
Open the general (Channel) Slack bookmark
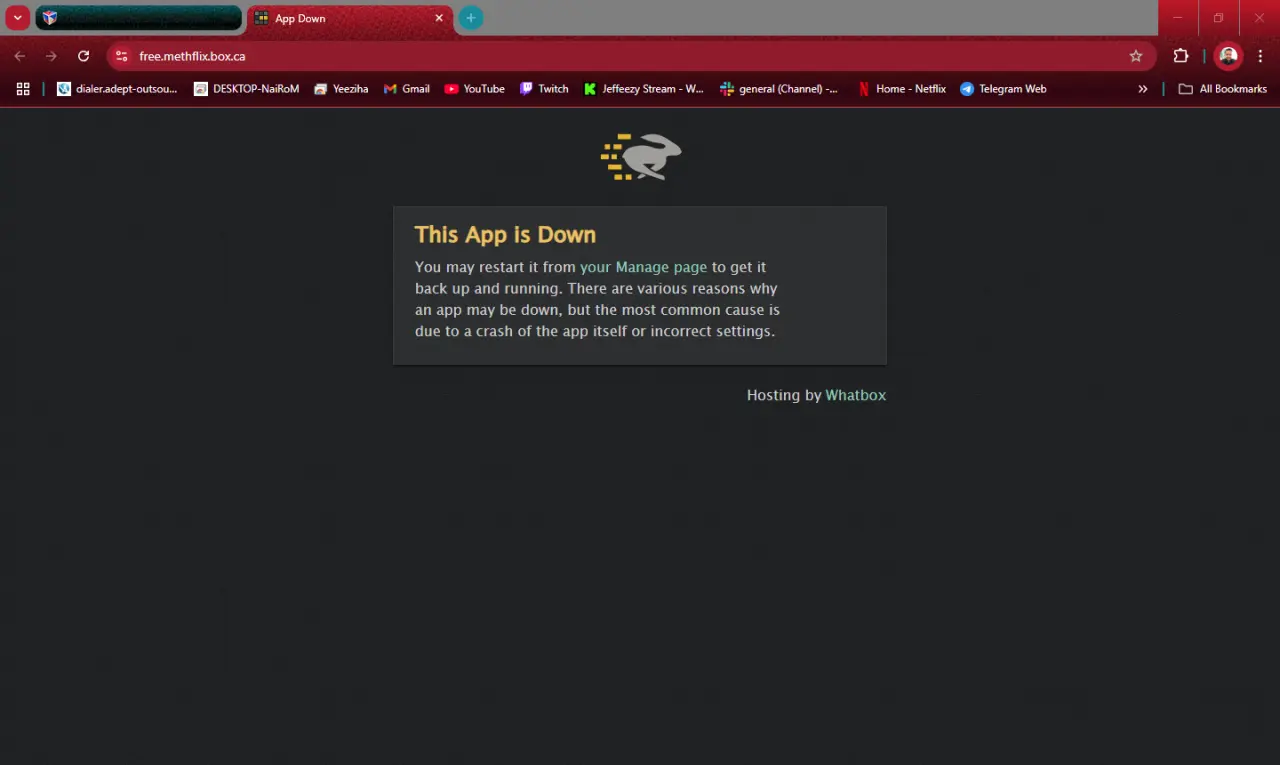tap(780, 89)
